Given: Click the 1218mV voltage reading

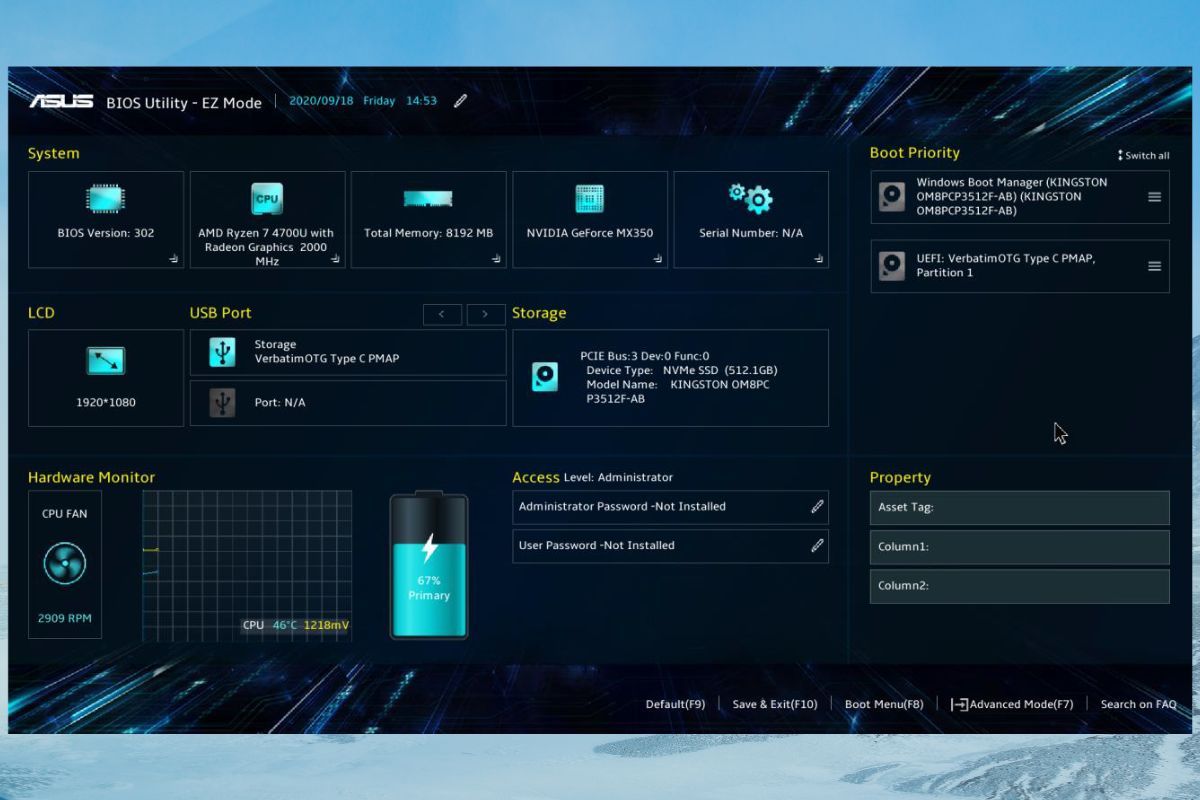Looking at the screenshot, I should (x=327, y=626).
